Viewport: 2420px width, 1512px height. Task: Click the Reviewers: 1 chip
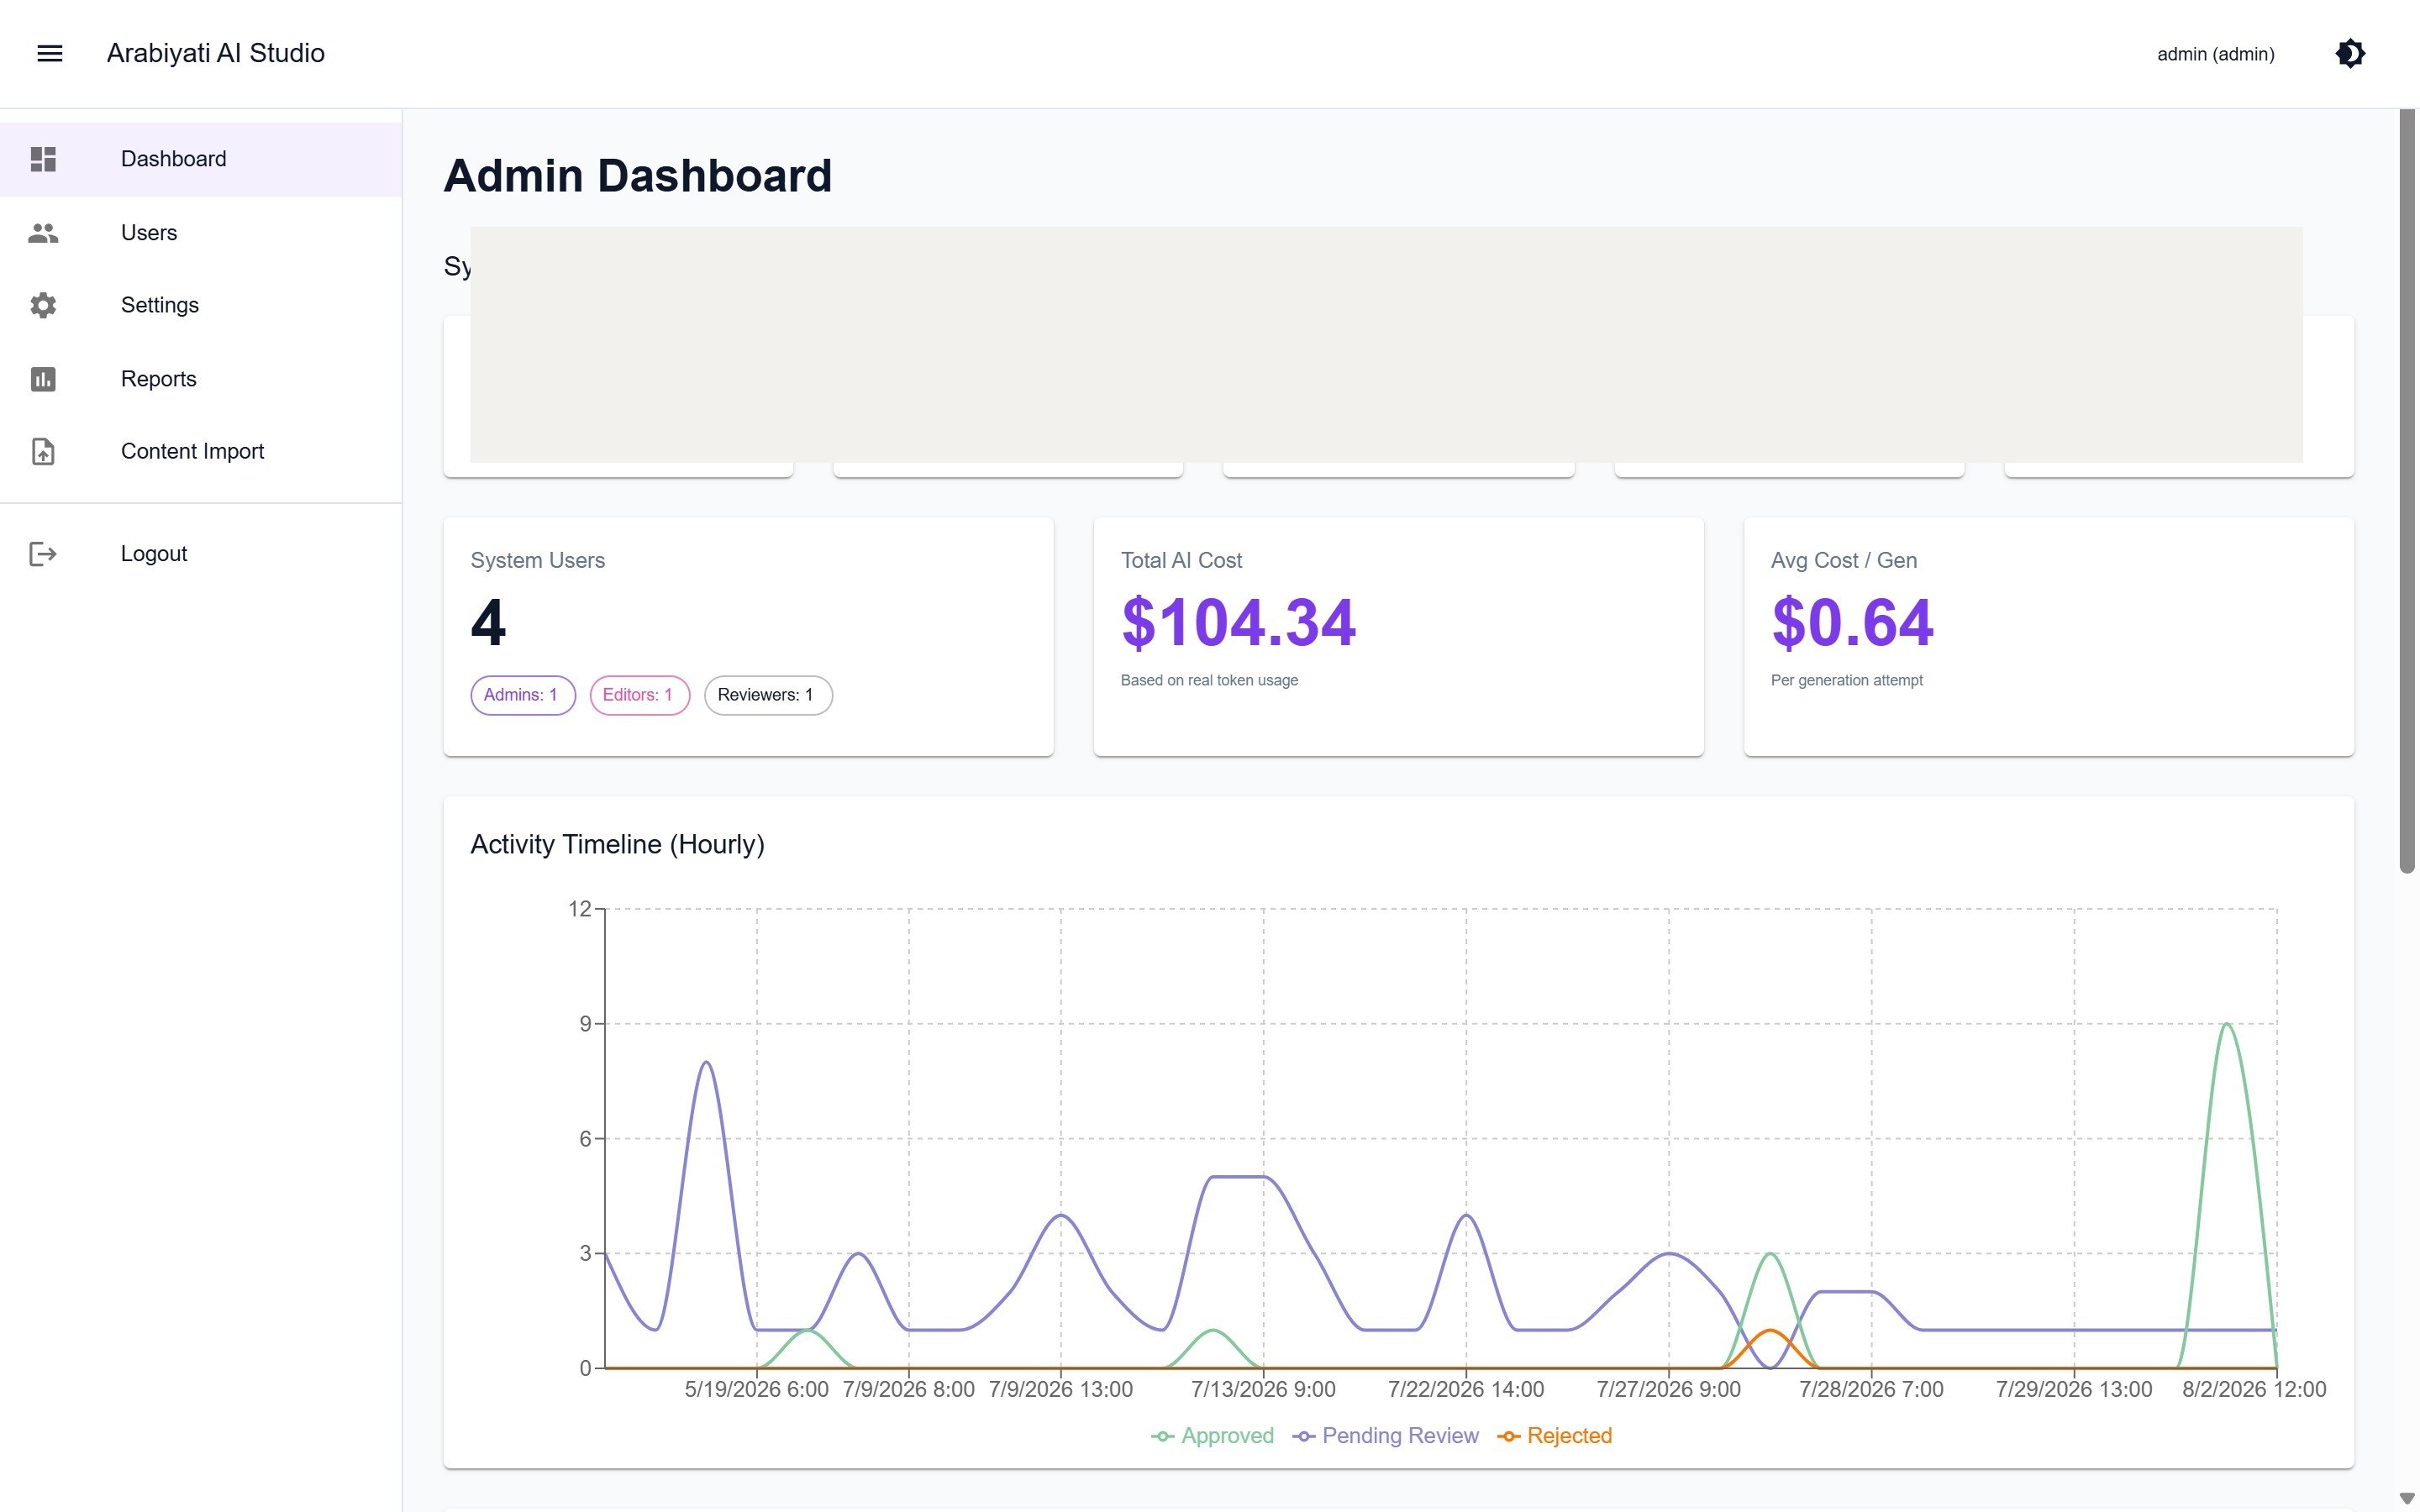click(768, 695)
